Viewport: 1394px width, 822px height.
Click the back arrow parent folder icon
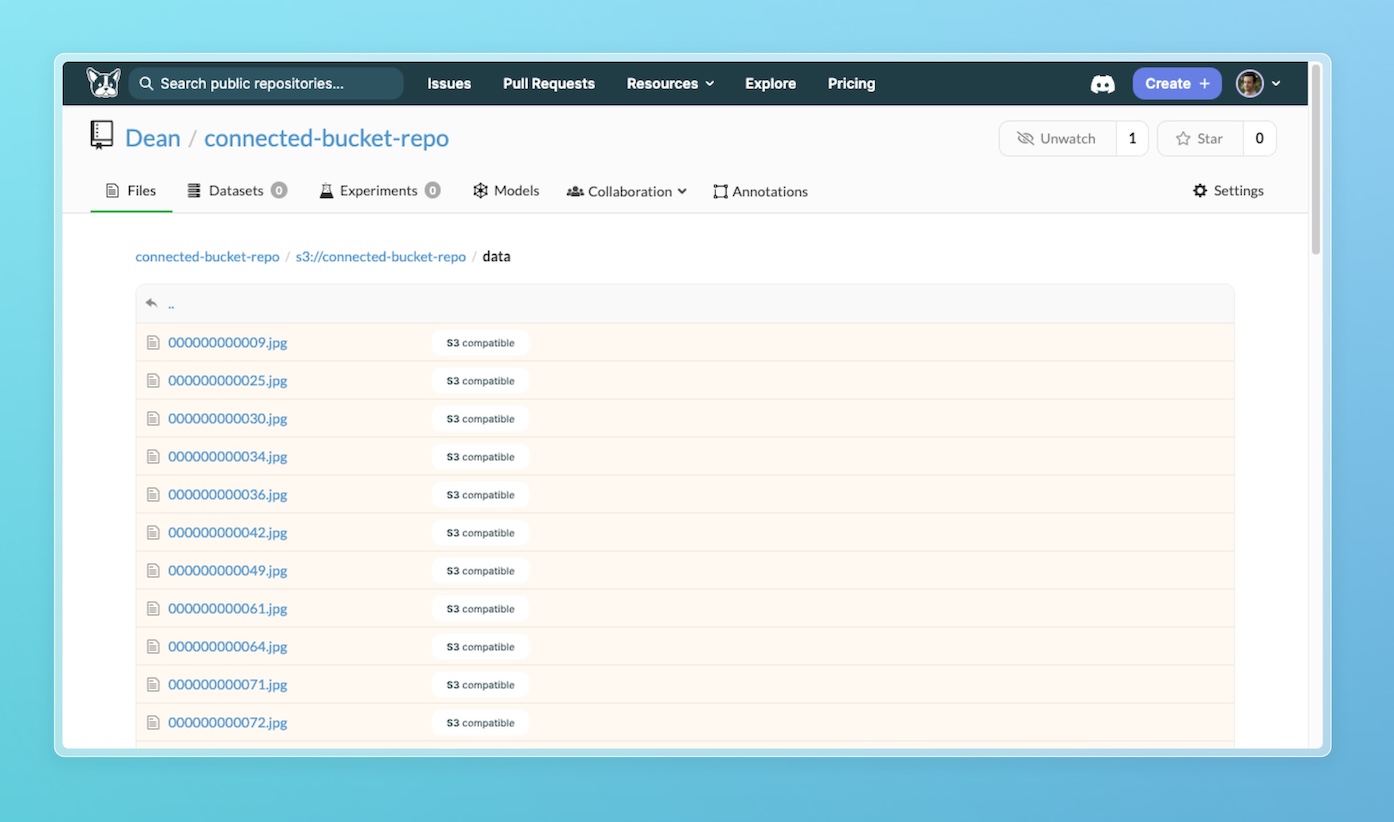click(x=152, y=303)
